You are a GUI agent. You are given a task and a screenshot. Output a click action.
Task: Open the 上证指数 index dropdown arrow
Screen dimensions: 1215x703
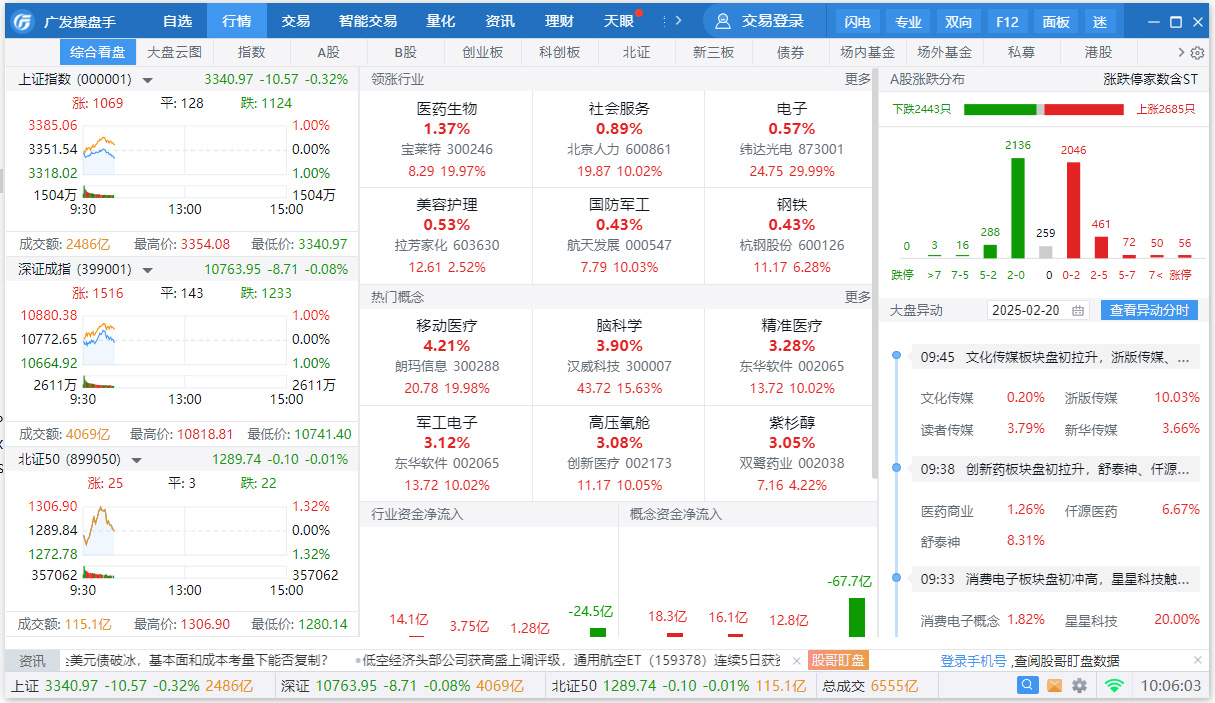[x=146, y=80]
